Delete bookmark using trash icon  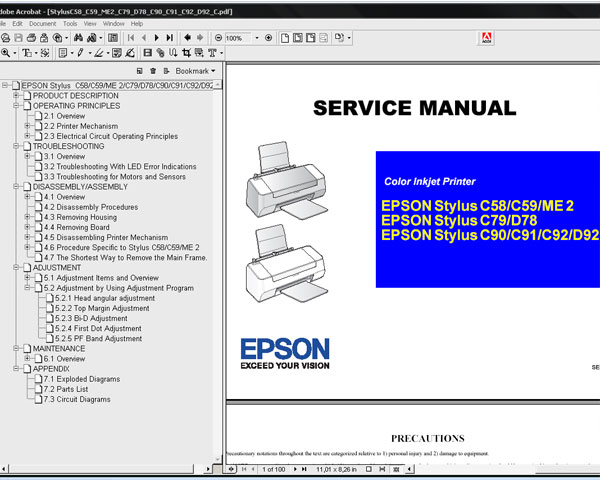click(x=153, y=71)
